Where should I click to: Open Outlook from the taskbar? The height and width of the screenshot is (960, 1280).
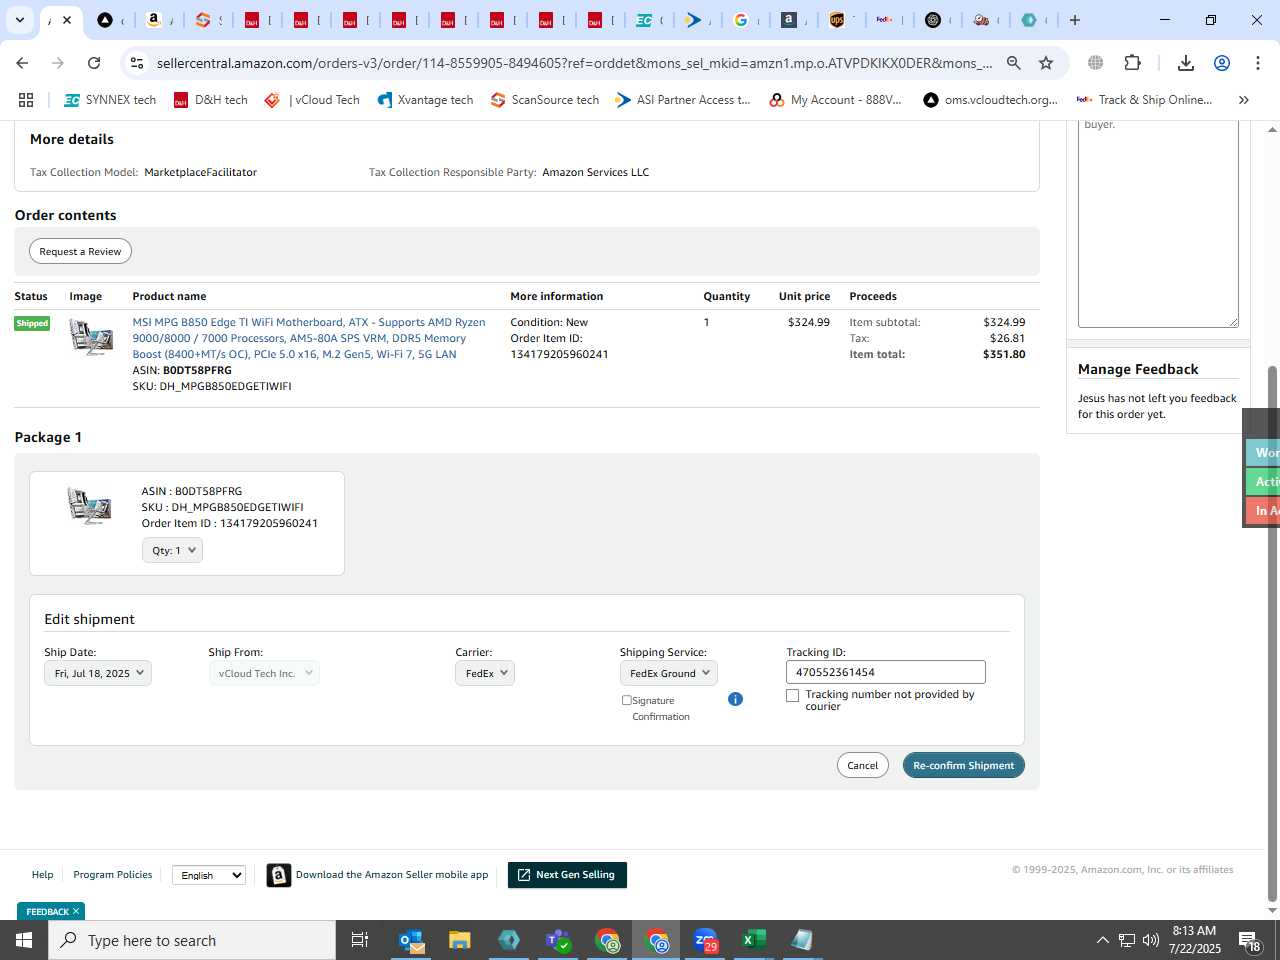tap(411, 940)
